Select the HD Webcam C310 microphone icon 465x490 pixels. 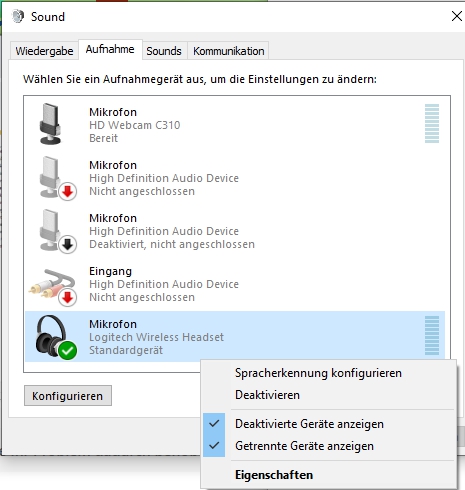pos(51,124)
